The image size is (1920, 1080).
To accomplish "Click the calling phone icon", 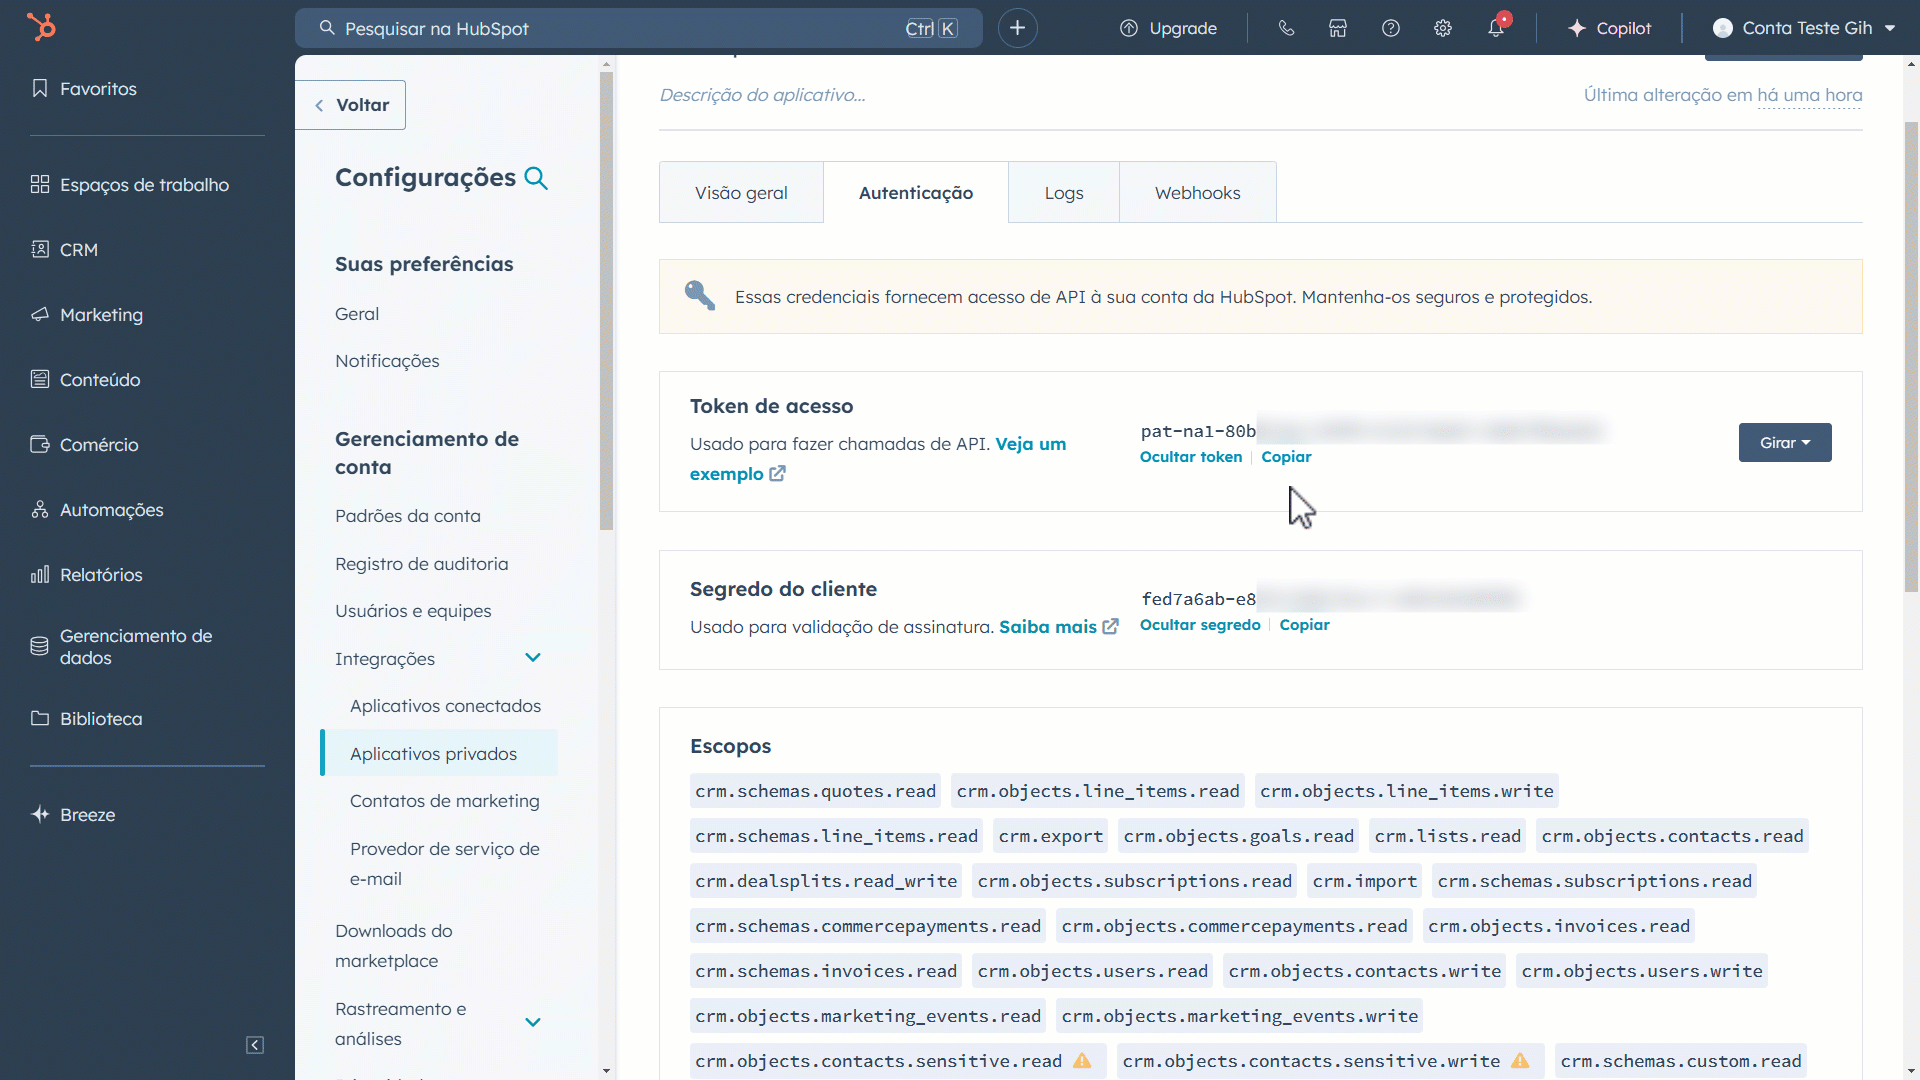I will pos(1285,28).
